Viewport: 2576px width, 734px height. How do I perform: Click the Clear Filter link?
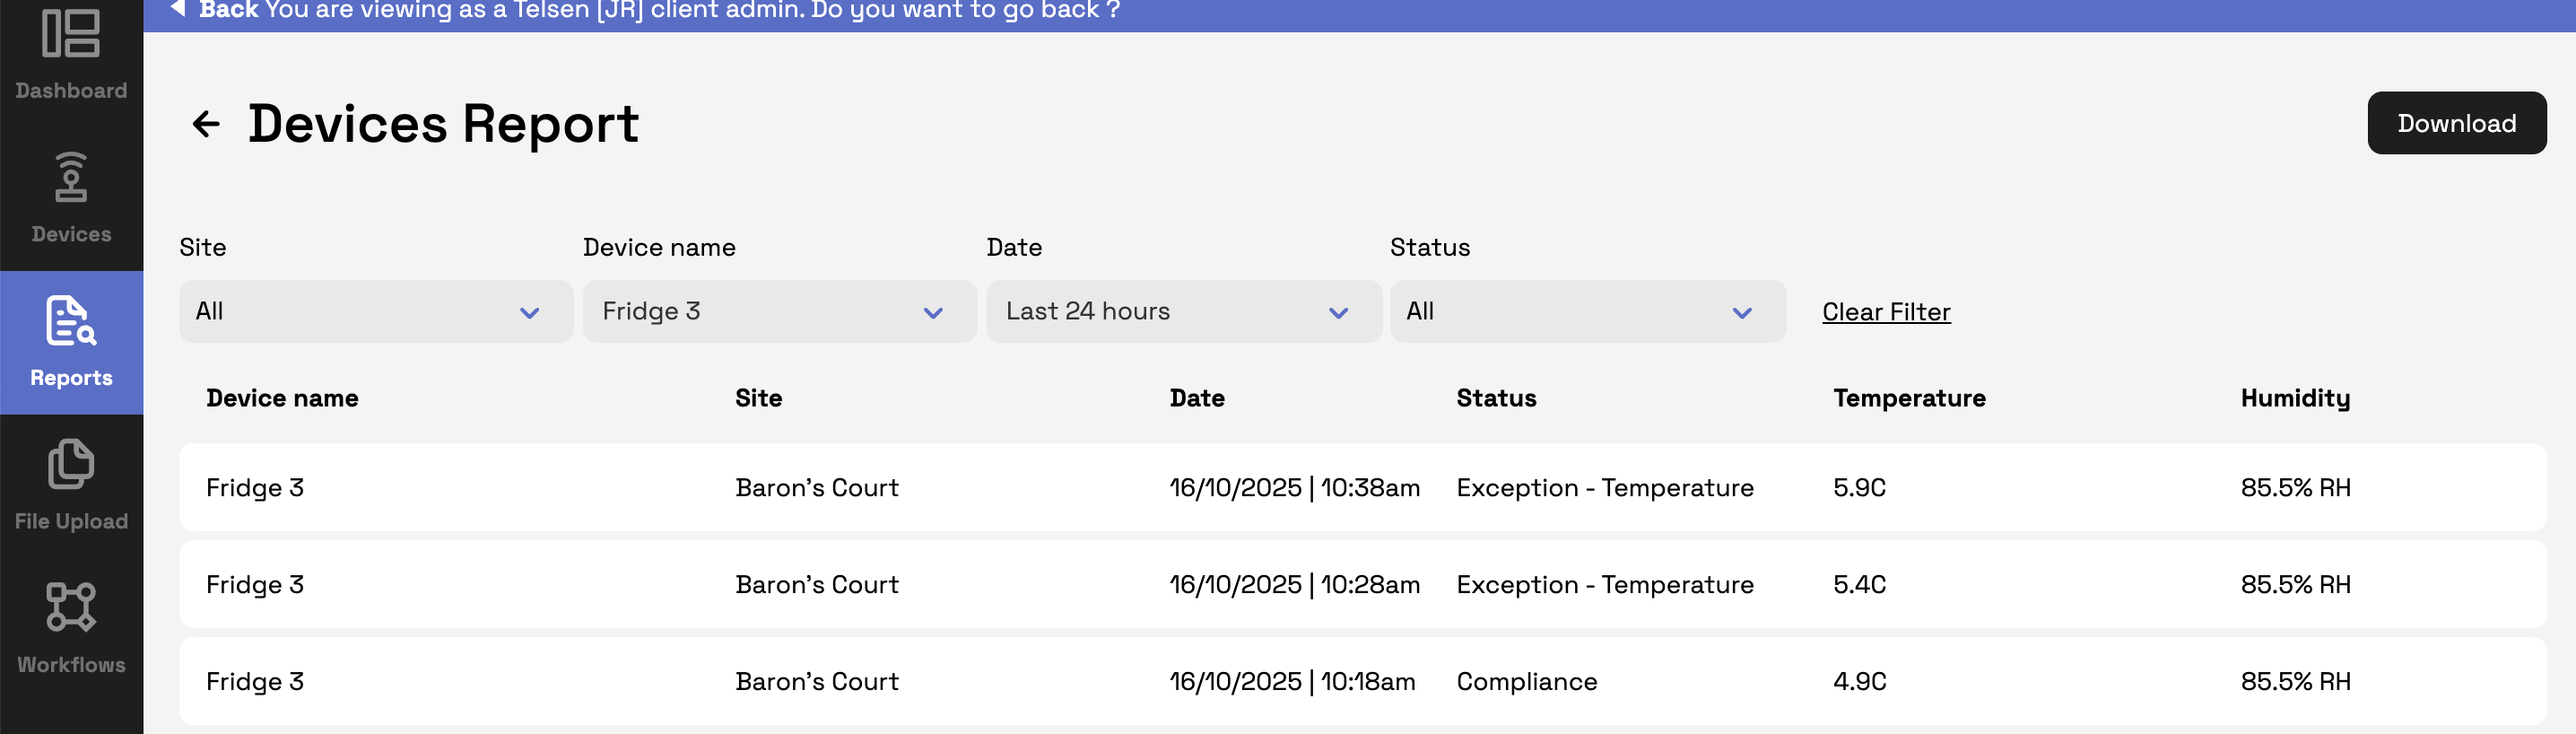tap(1885, 312)
